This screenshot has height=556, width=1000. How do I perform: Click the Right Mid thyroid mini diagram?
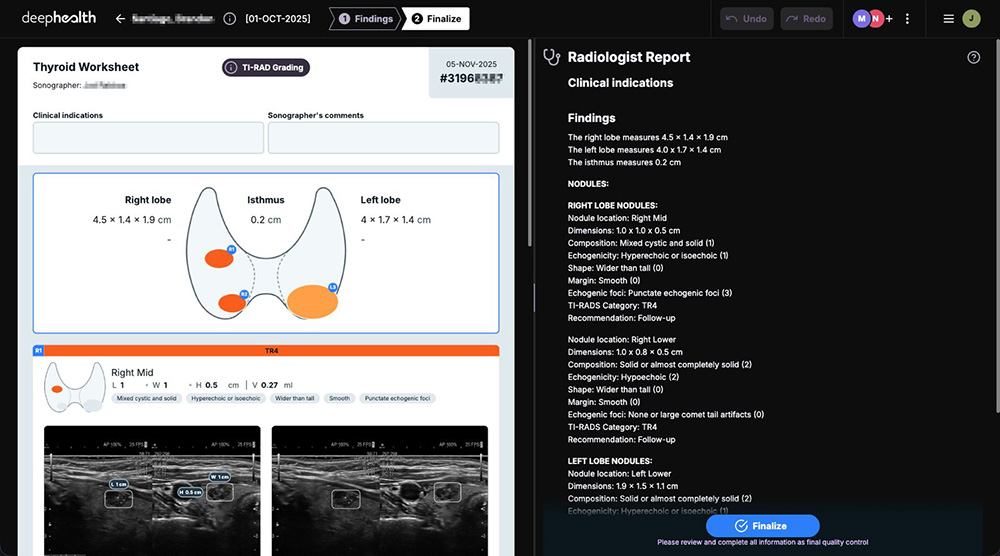pos(75,387)
